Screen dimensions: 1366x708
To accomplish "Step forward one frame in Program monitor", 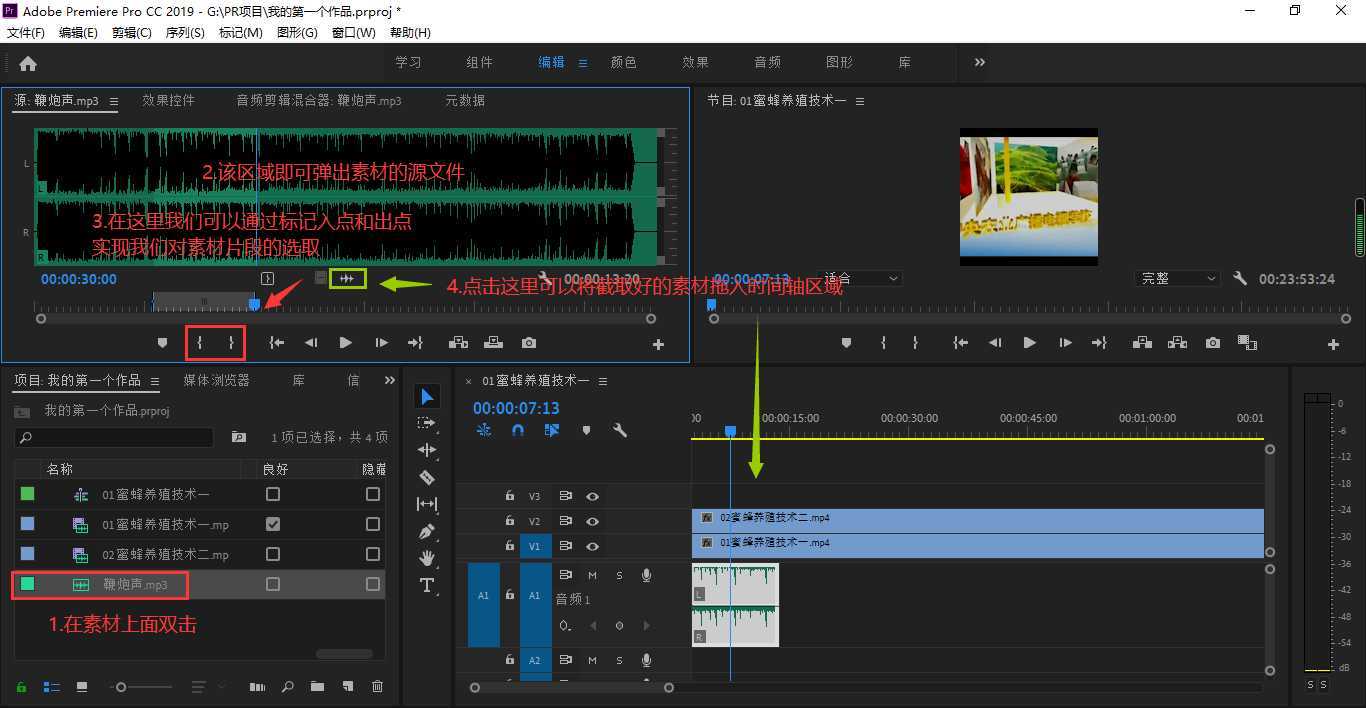I will 1065,343.
